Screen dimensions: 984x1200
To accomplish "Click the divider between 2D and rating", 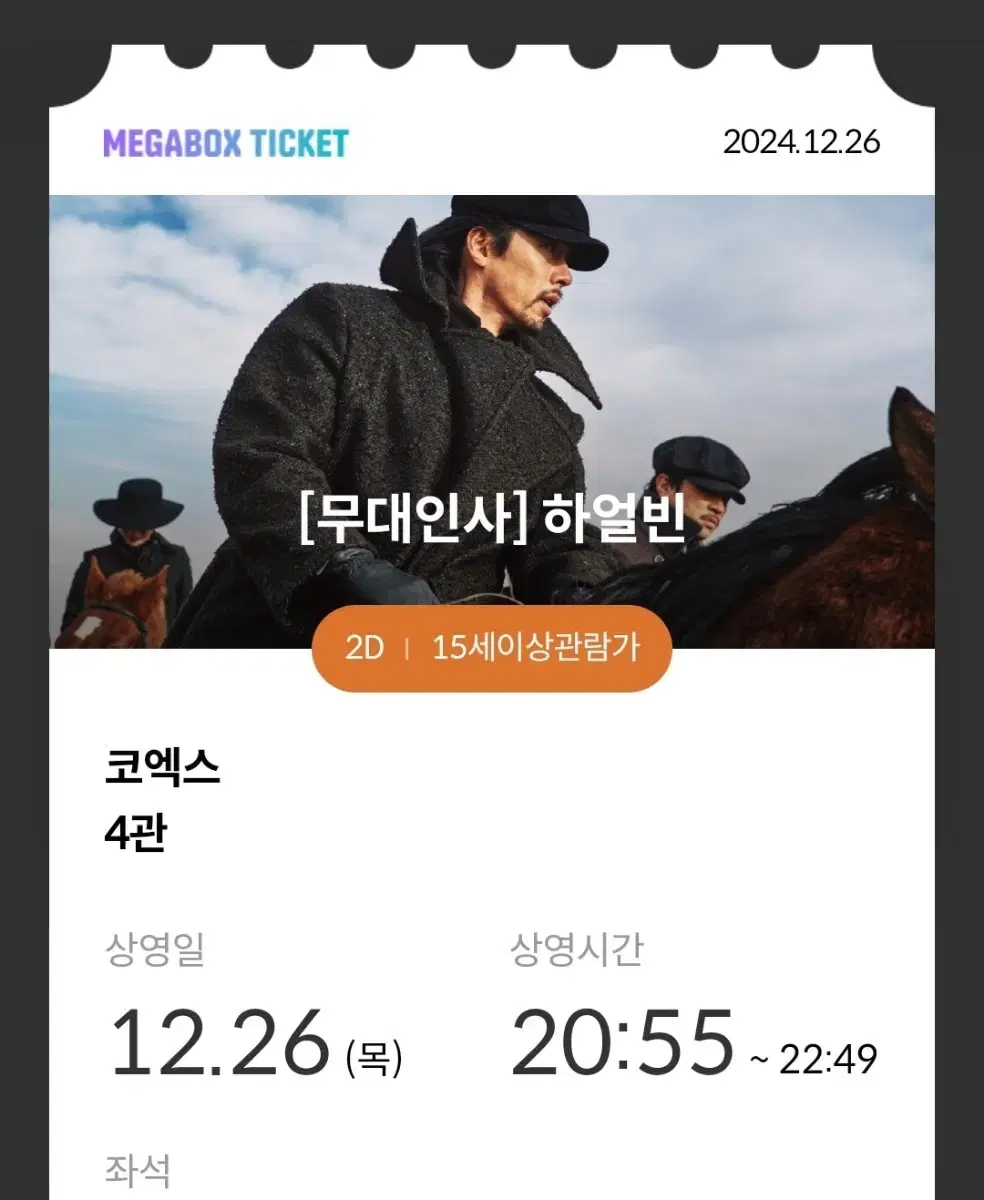I will 407,648.
